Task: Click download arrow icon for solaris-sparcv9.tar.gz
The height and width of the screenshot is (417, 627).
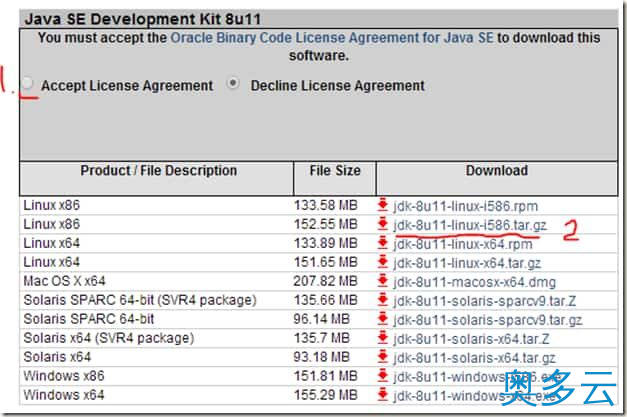Action: click(383, 319)
